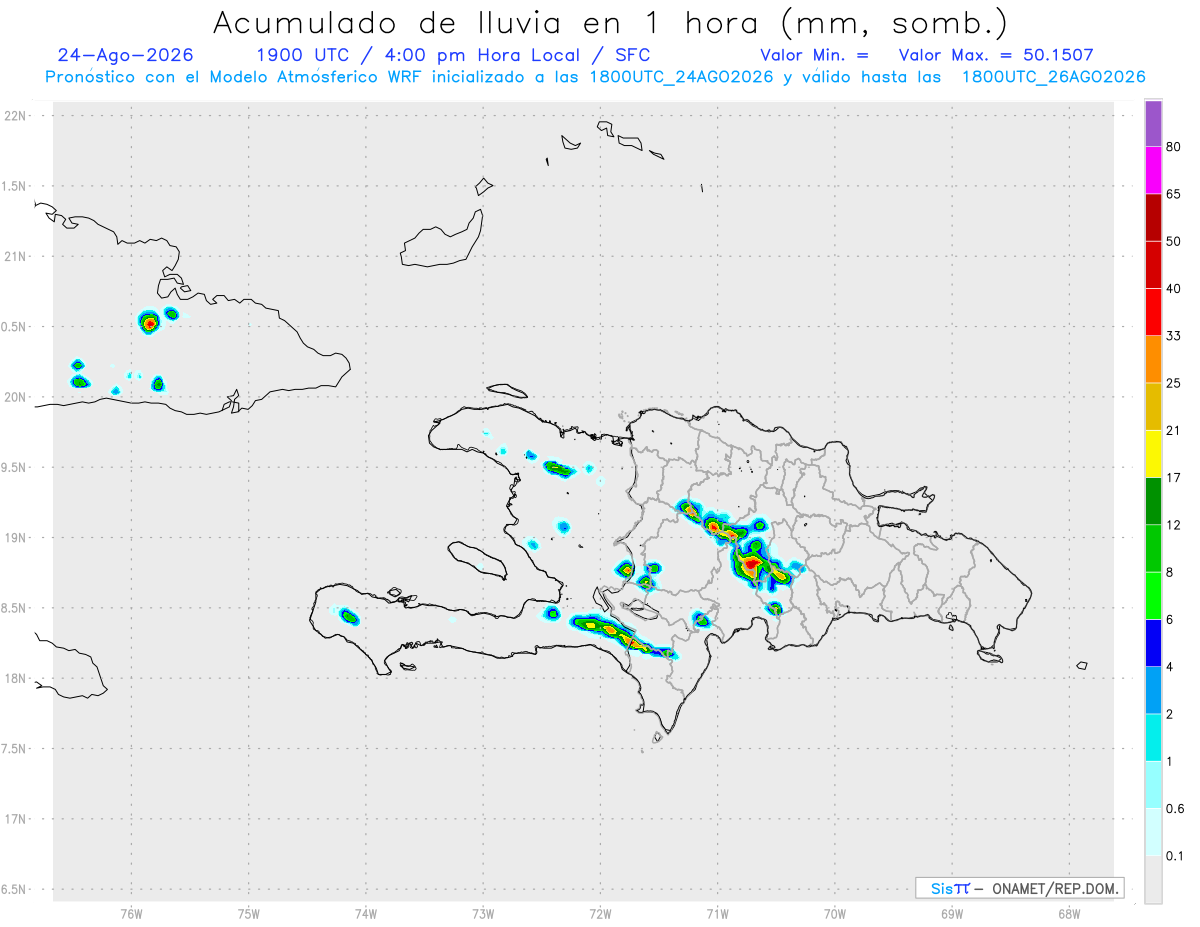
Task: Select the legend value '65'
Action: (x=1174, y=194)
